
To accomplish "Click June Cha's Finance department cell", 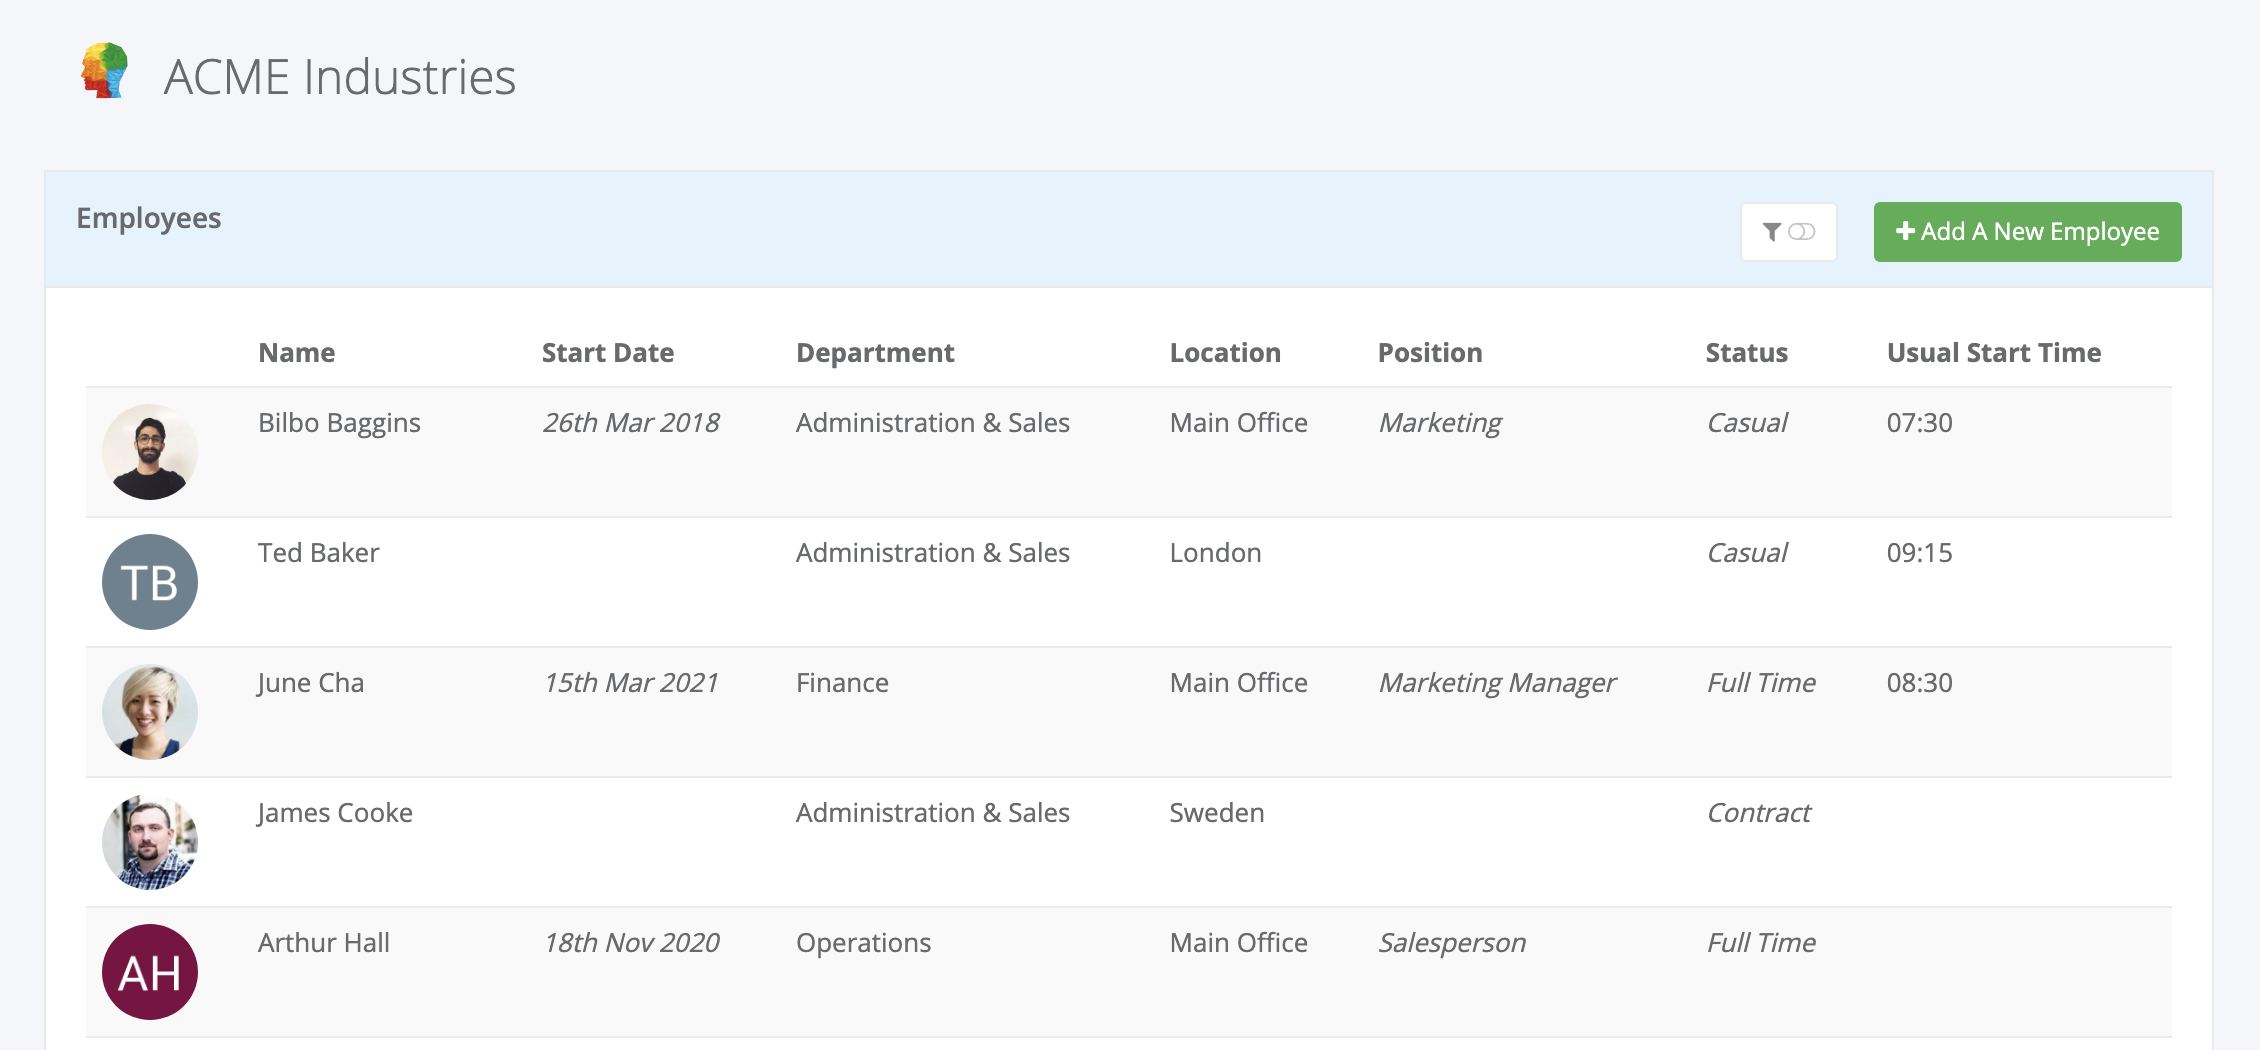I will pos(842,683).
